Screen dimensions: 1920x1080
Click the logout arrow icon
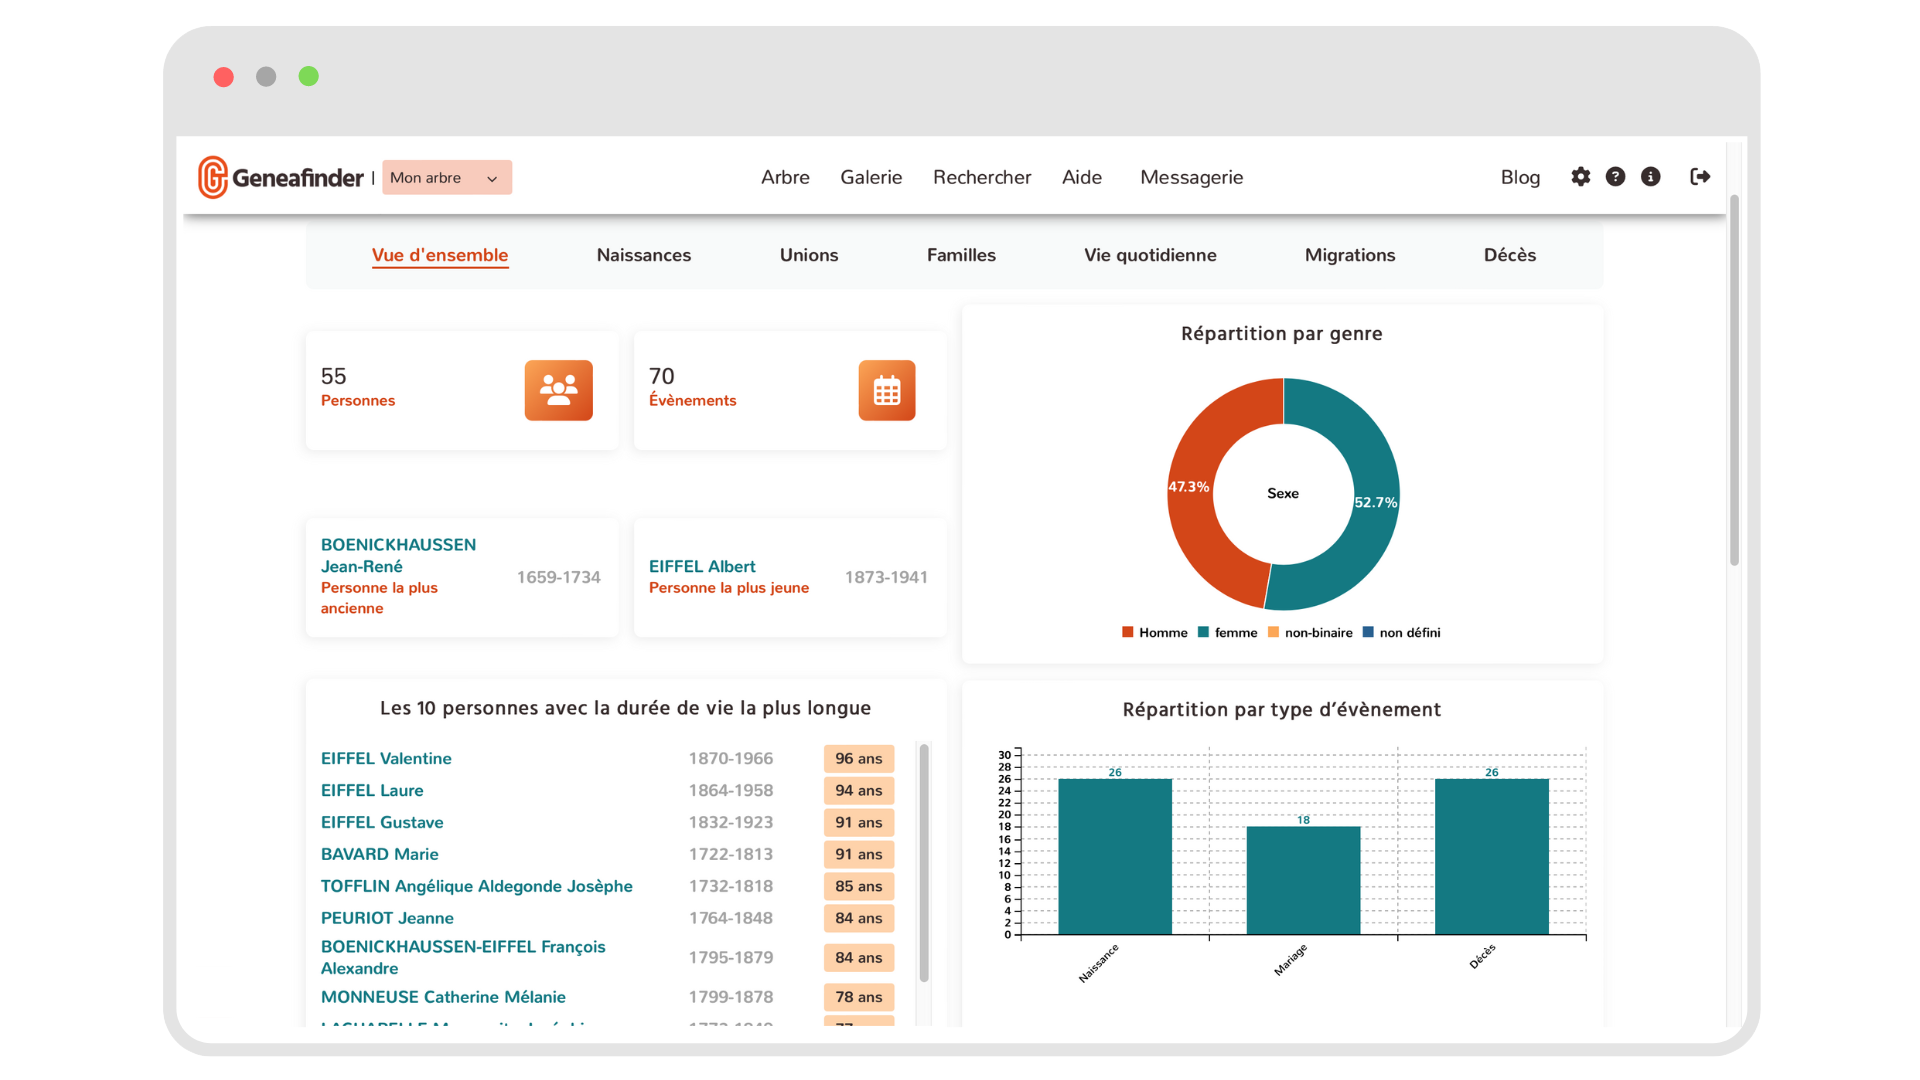click(x=1700, y=177)
